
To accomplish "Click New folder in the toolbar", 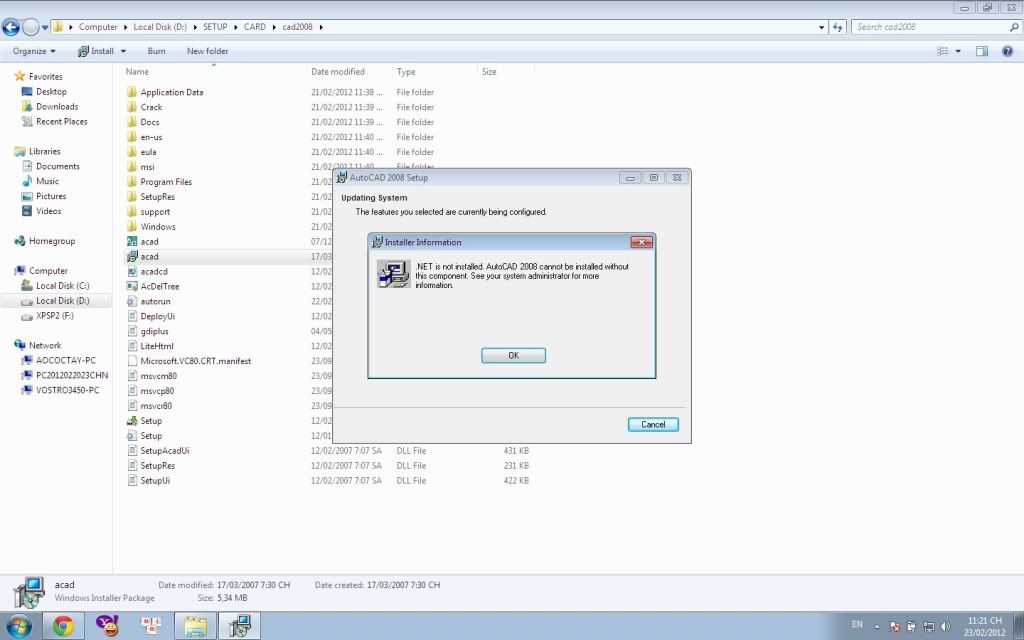I will [x=208, y=51].
